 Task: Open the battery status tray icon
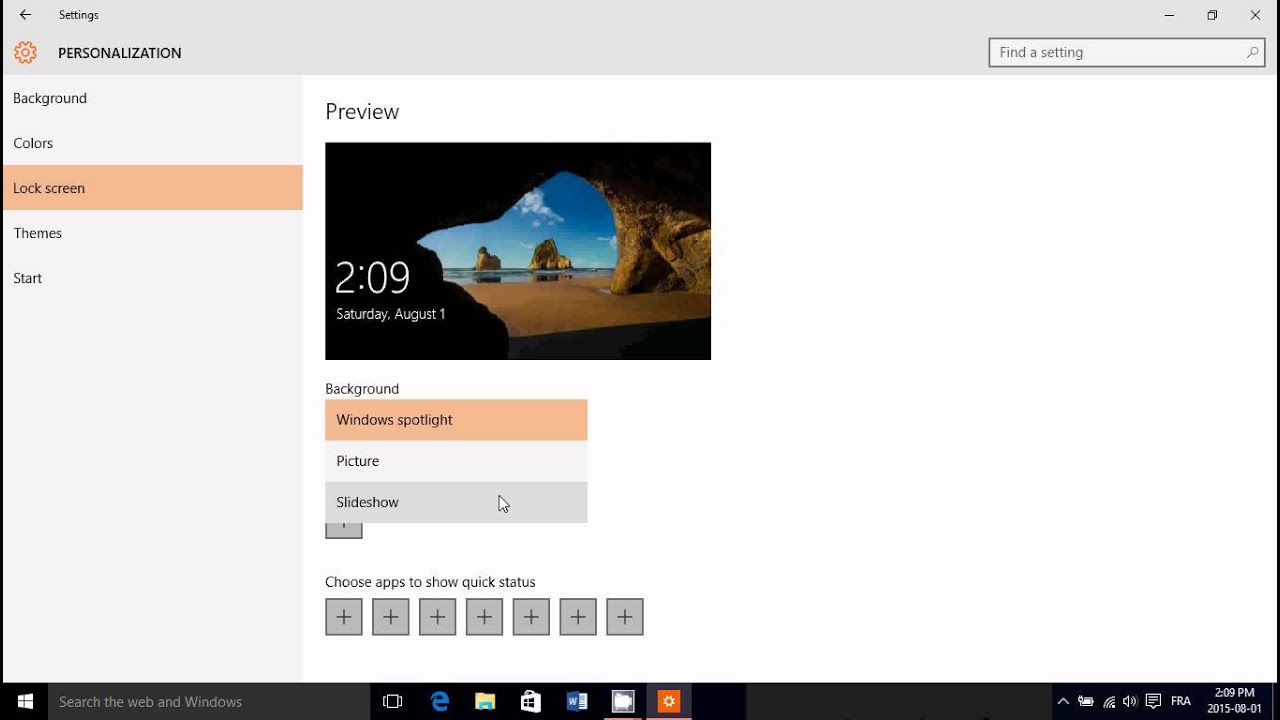click(1086, 702)
